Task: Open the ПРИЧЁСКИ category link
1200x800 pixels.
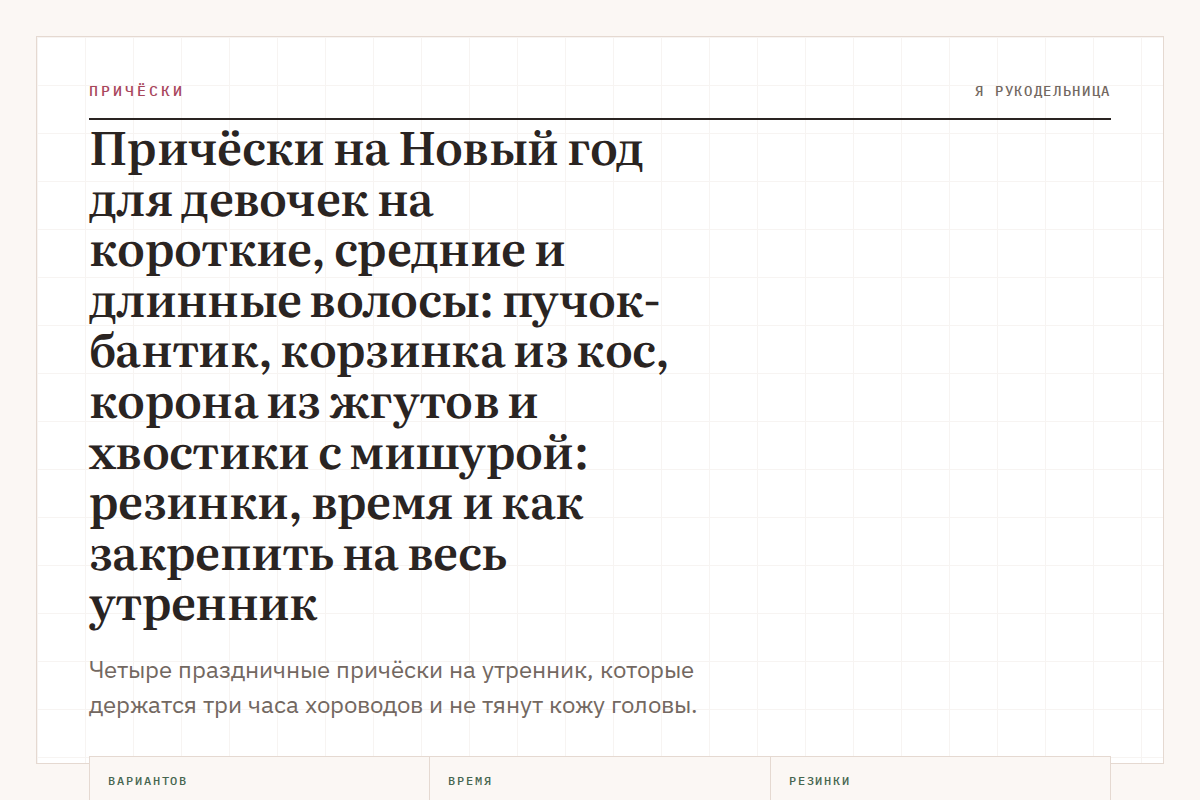Action: pyautogui.click(x=136, y=91)
